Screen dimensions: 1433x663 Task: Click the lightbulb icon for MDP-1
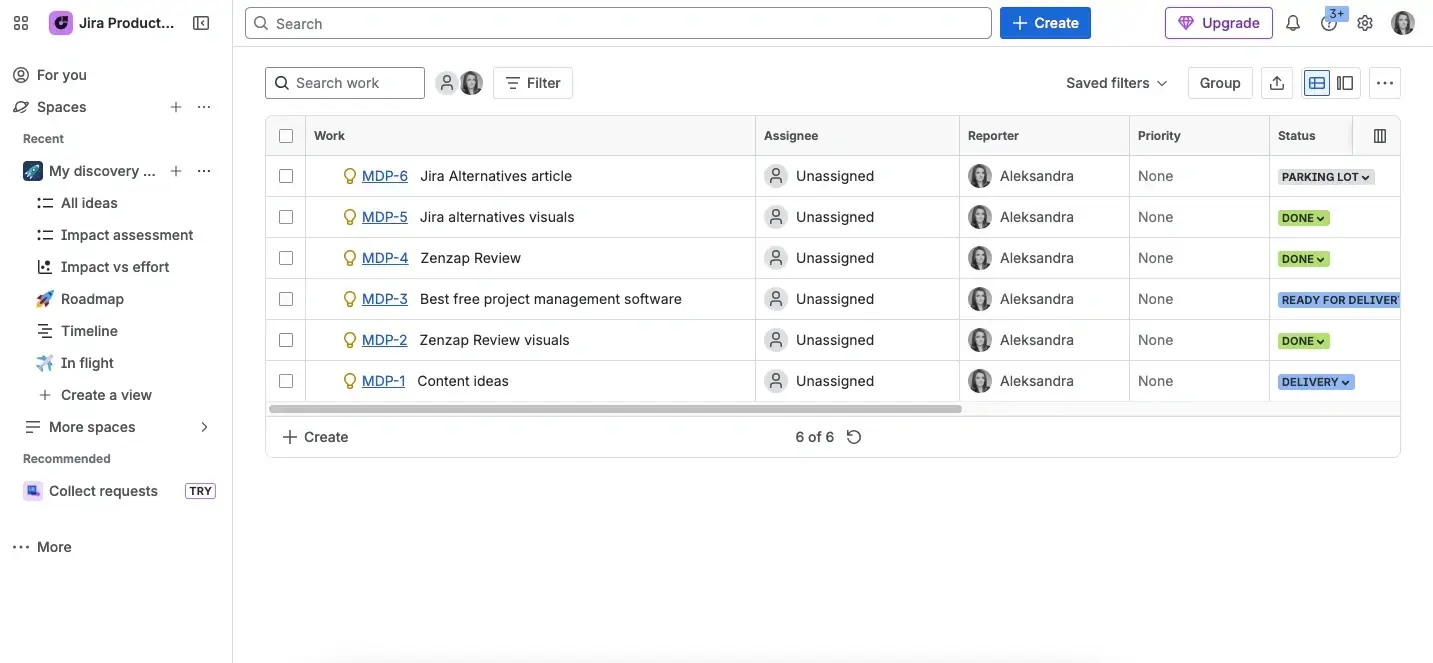[350, 381]
